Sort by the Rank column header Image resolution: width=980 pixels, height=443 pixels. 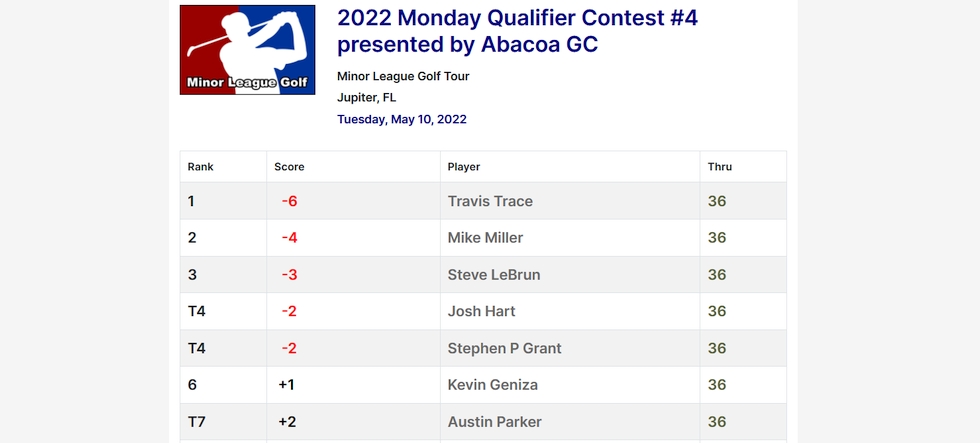201,167
